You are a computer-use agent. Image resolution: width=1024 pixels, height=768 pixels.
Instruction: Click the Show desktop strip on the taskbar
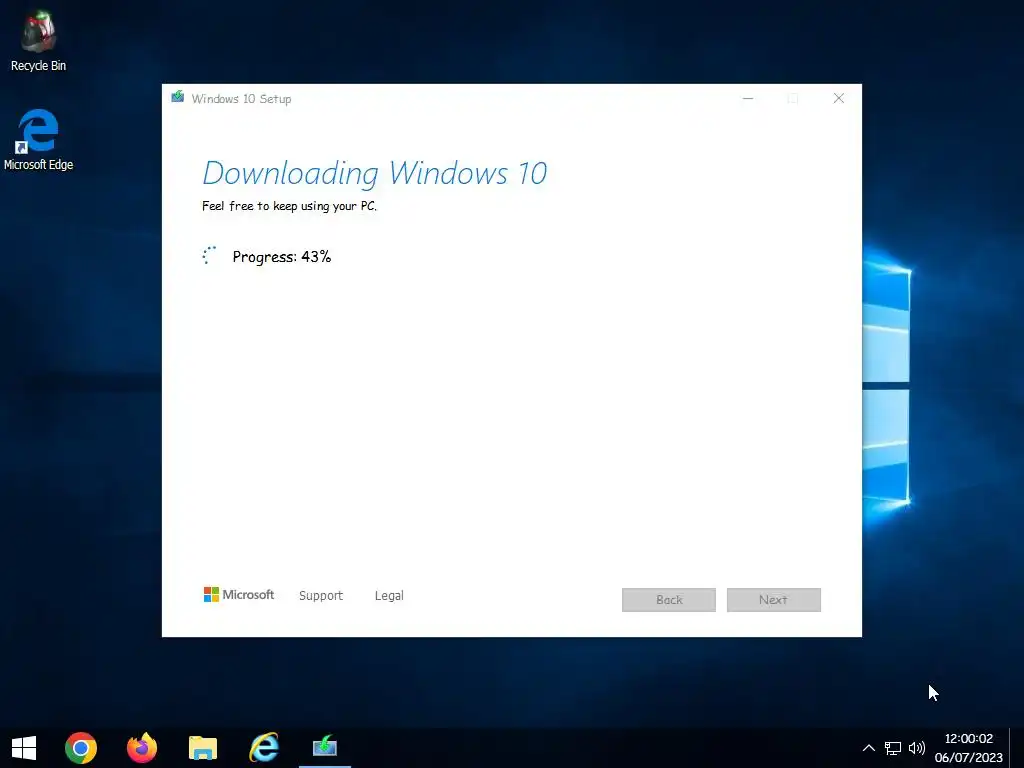tap(1017, 748)
